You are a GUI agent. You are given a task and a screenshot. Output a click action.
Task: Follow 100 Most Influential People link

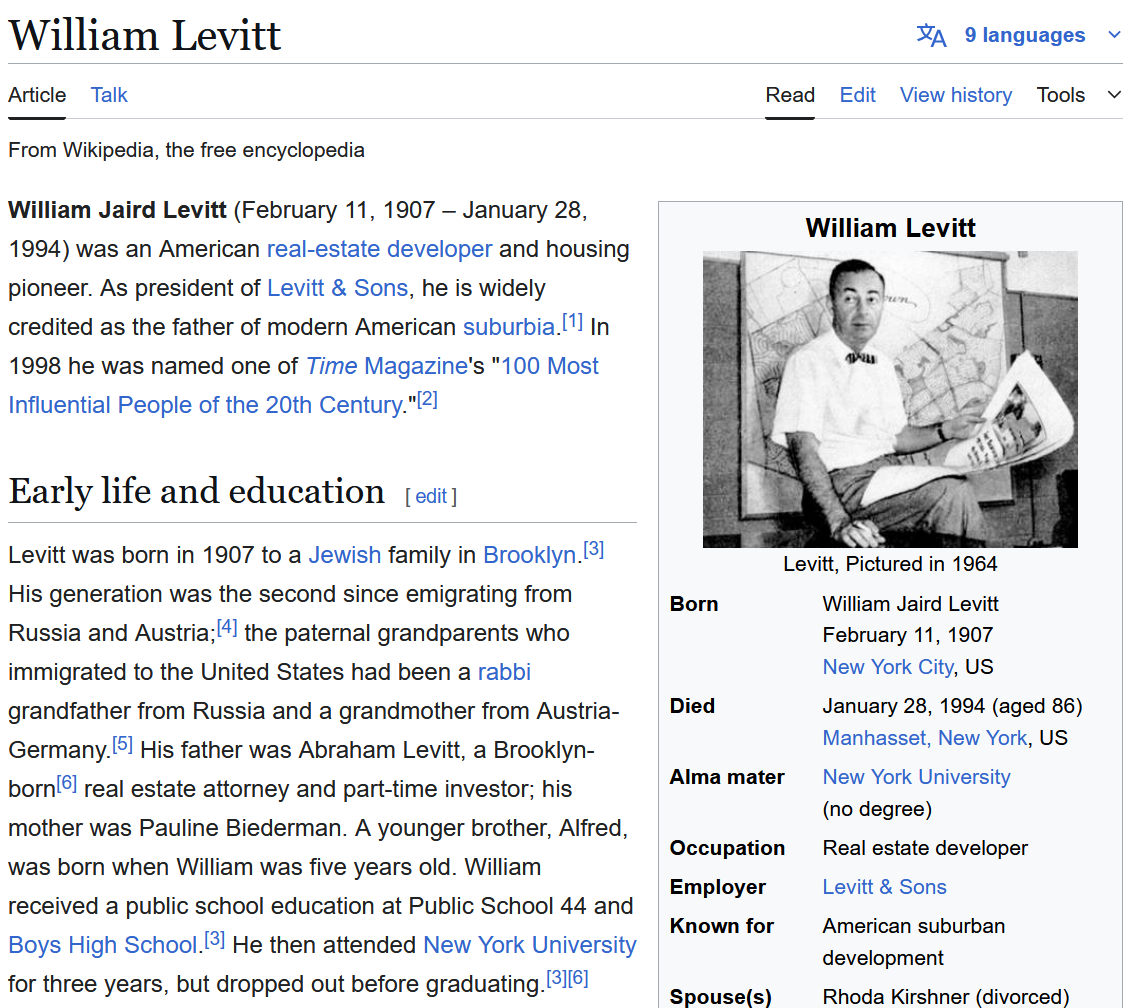[x=303, y=385]
